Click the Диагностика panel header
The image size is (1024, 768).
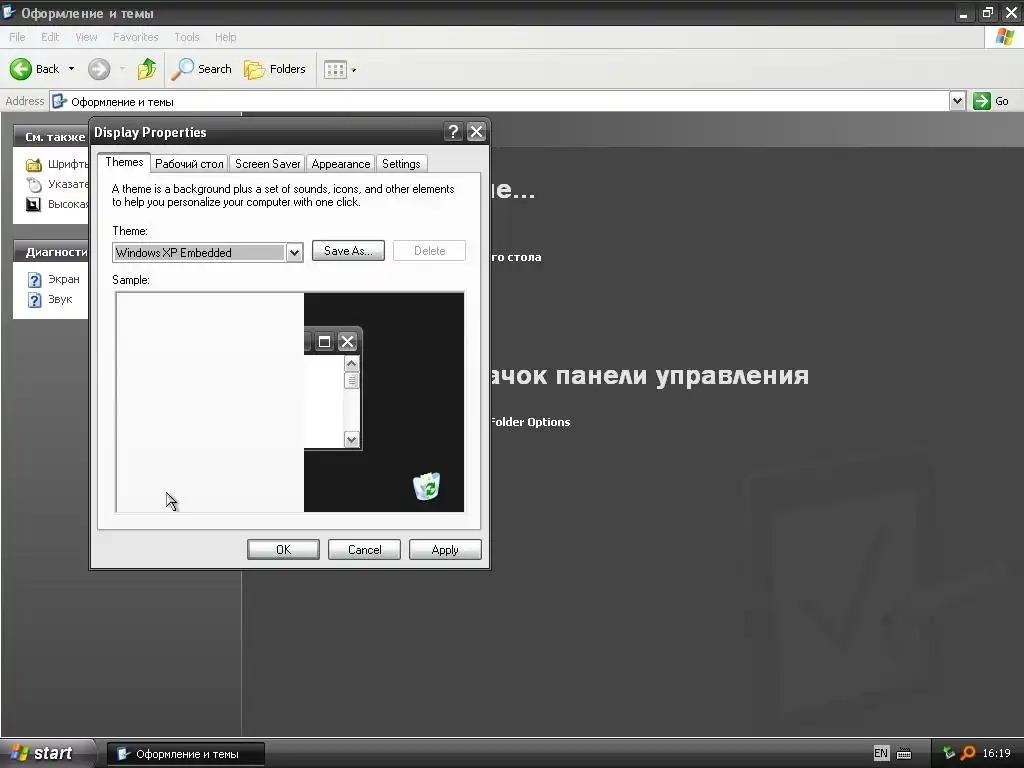pos(51,252)
